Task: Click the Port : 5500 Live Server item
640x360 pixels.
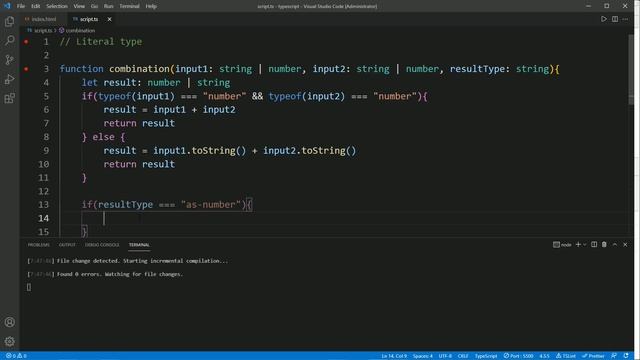Action: [x=518, y=356]
